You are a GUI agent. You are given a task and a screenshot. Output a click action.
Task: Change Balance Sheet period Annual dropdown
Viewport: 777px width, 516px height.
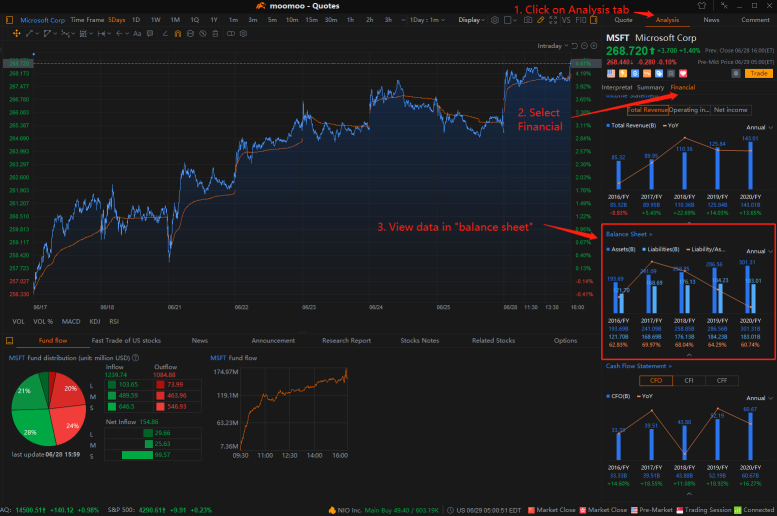click(x=759, y=251)
